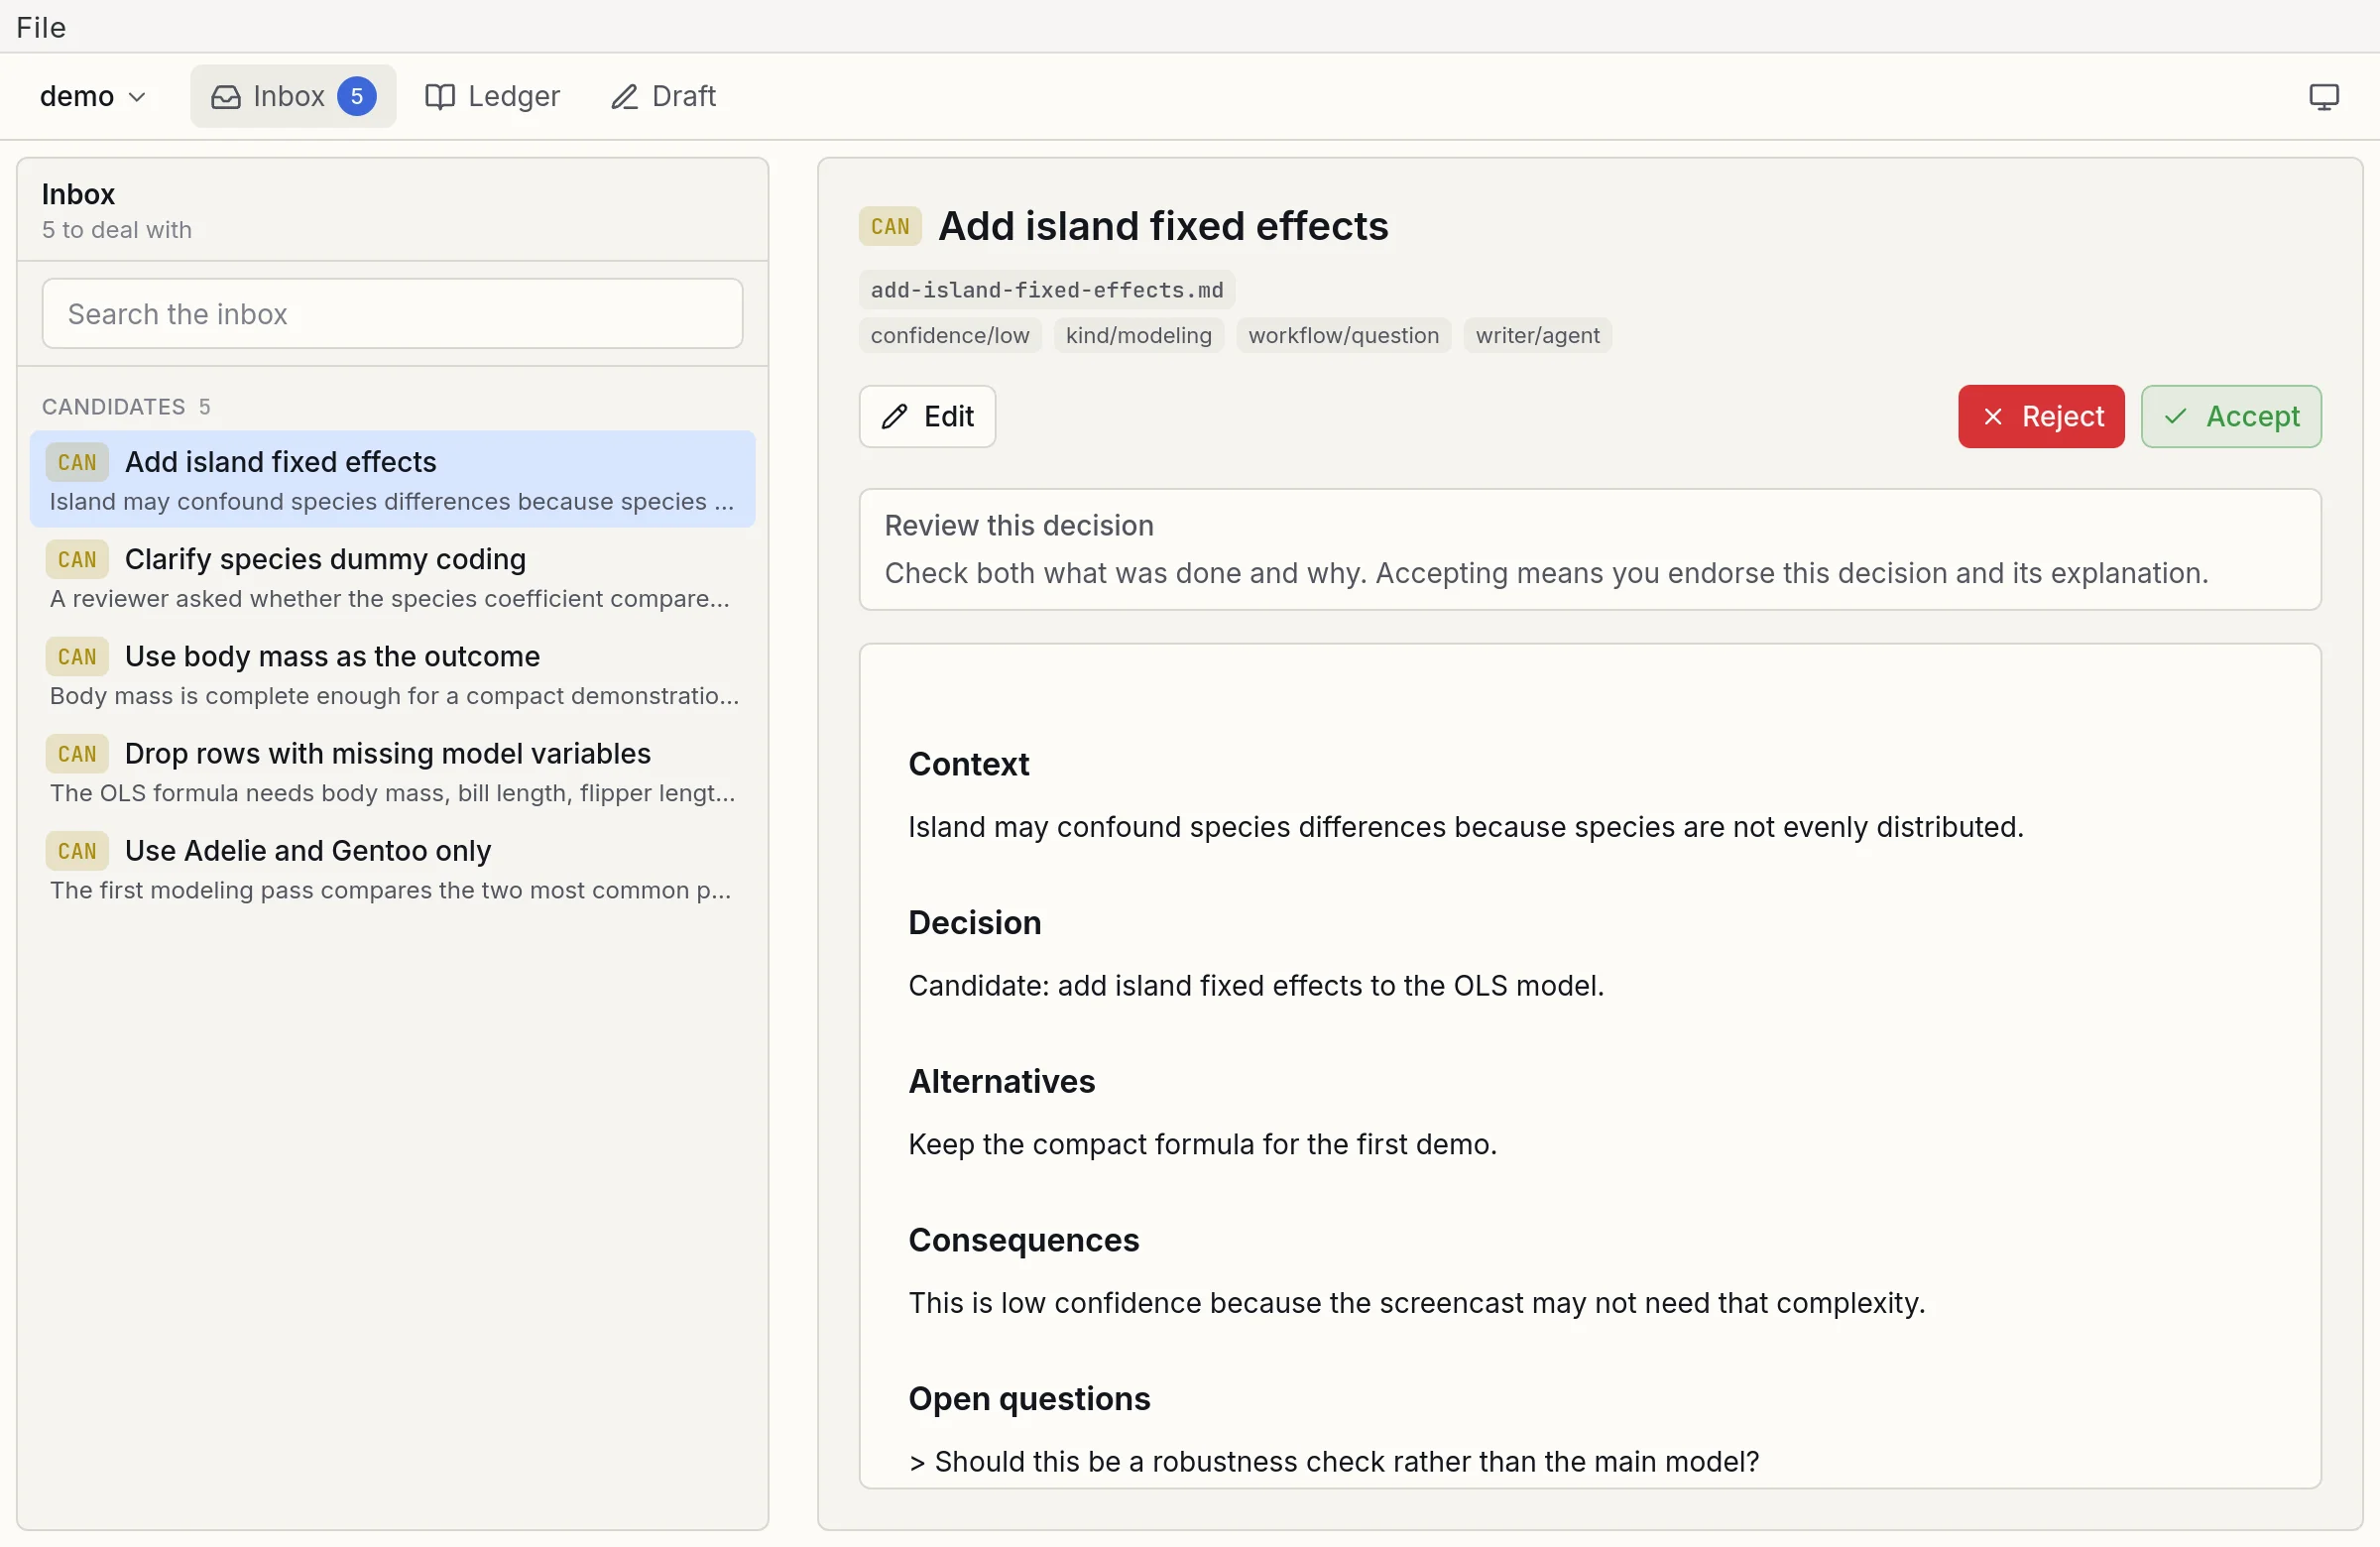
Task: Click the '5 to deal with' subtitle
Action: [x=116, y=230]
